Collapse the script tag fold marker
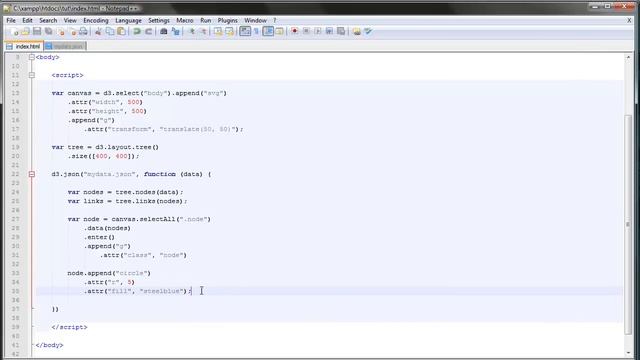Image resolution: width=640 pixels, height=360 pixels. (32, 75)
